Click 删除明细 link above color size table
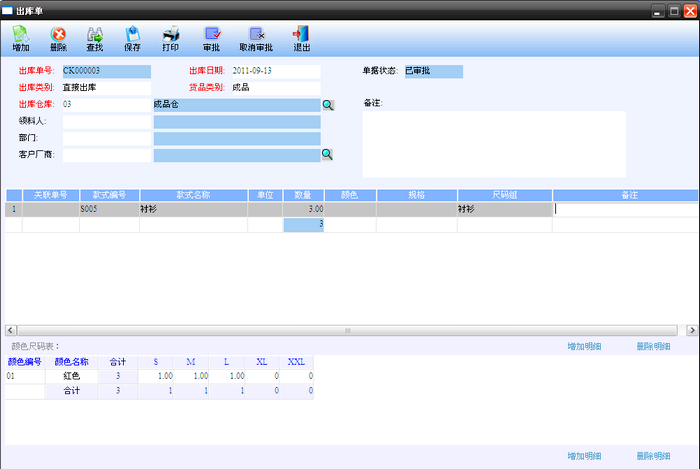 click(x=653, y=346)
